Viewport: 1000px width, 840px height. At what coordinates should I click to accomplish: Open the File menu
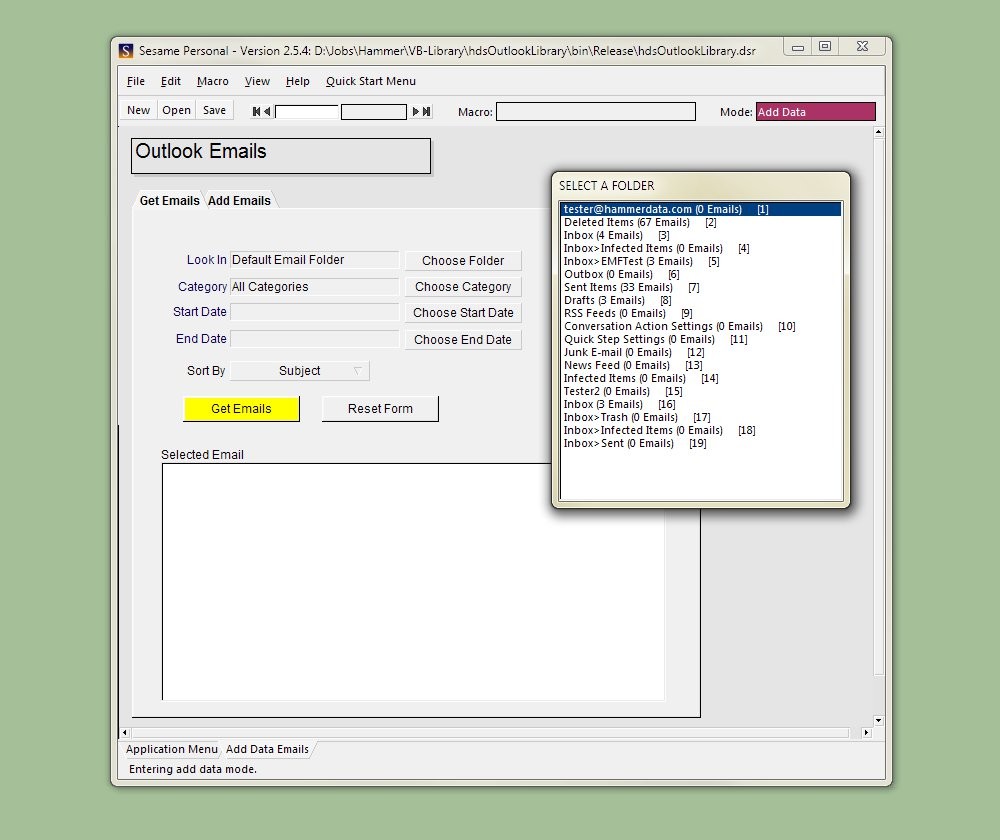click(136, 81)
